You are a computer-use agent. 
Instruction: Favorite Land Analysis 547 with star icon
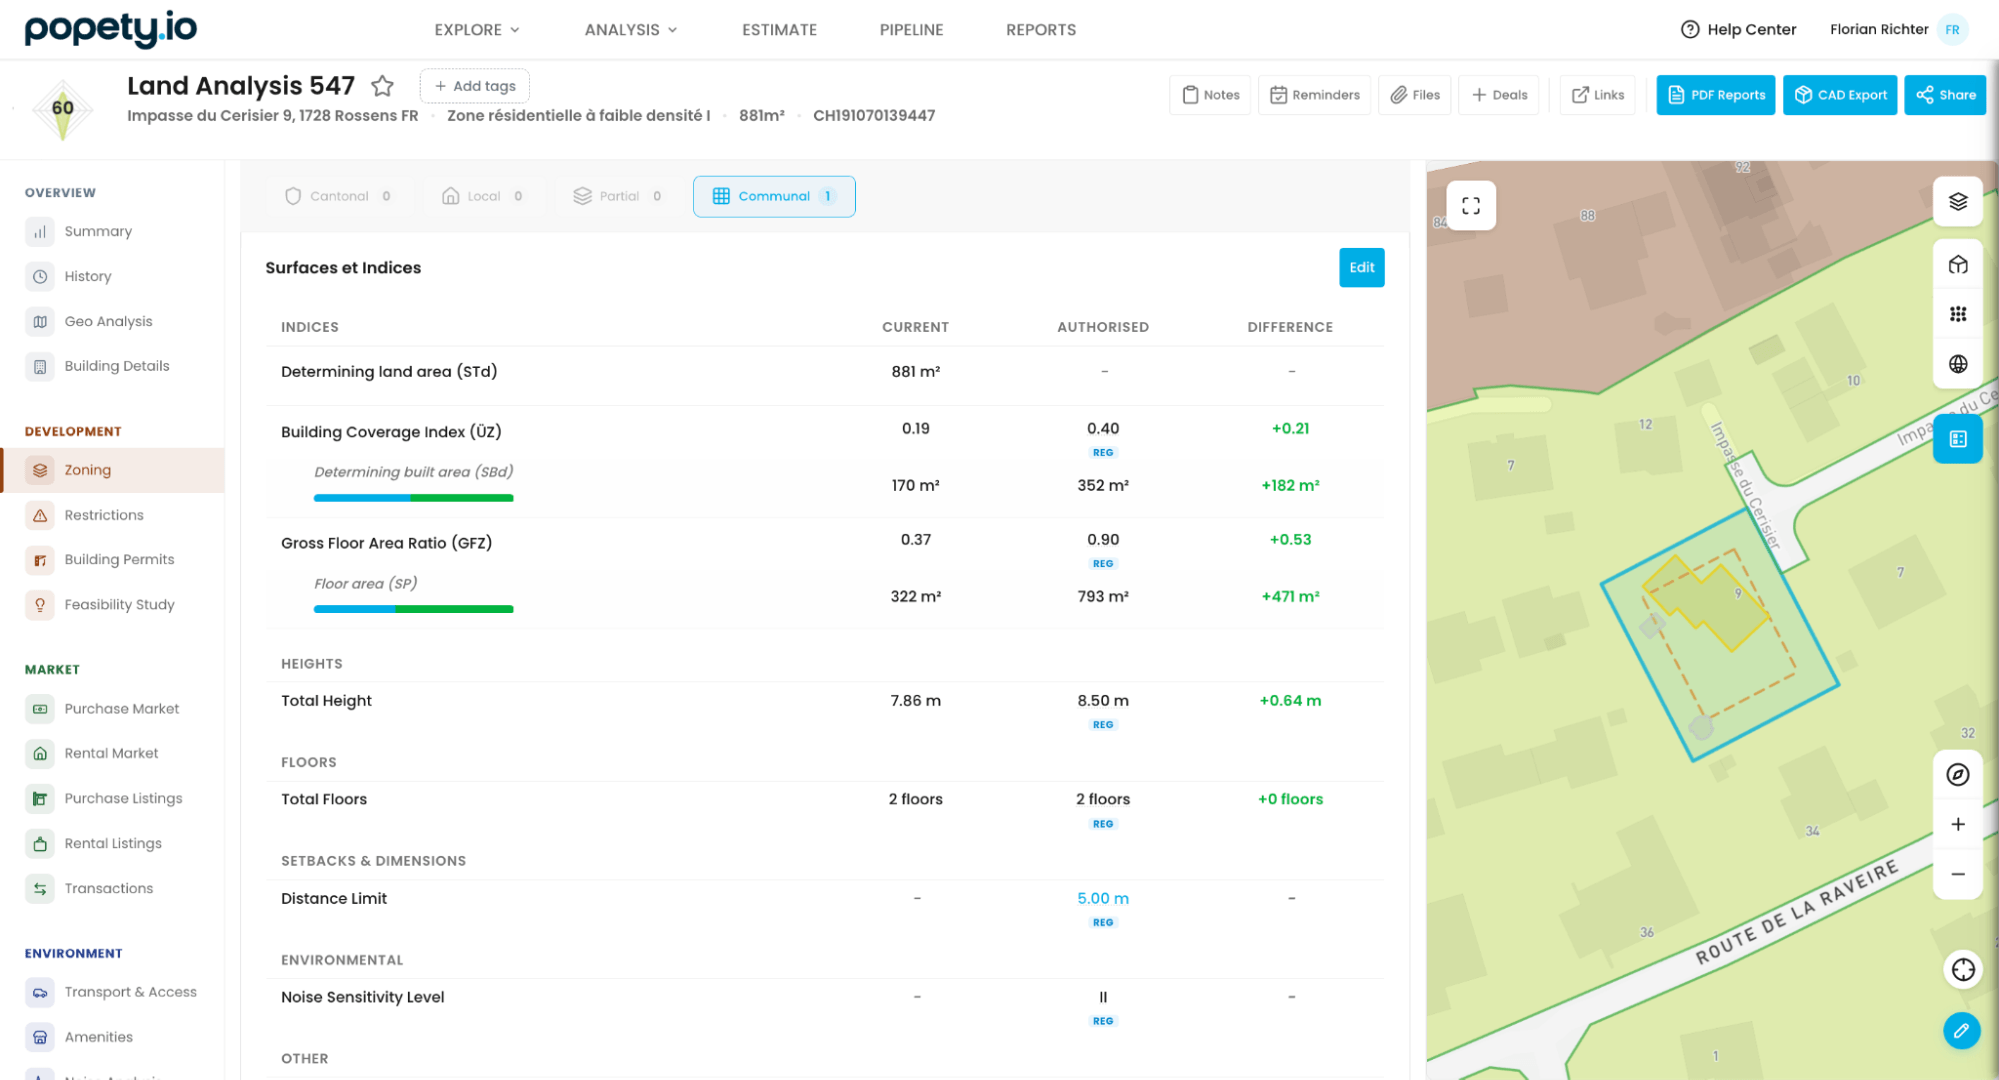point(382,86)
